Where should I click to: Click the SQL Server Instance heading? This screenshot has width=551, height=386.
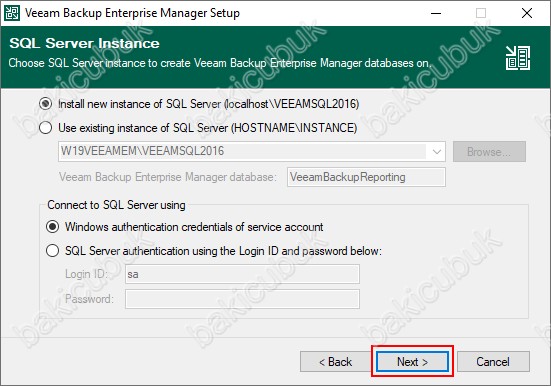point(84,43)
